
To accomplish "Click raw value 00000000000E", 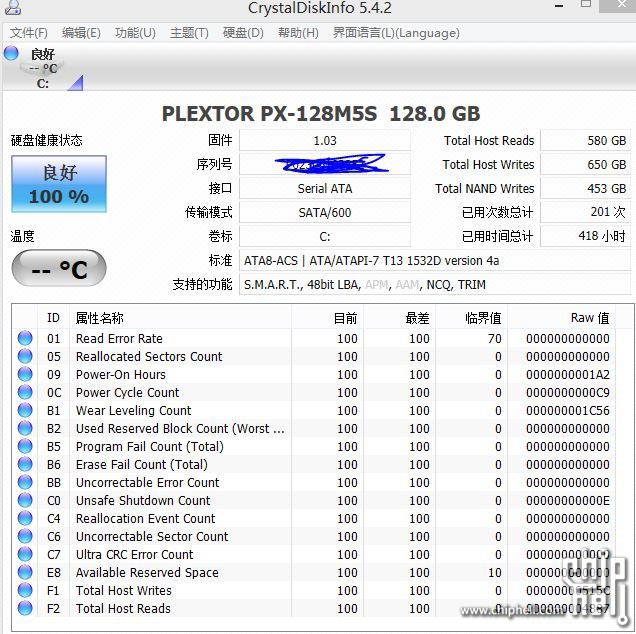I will 568,500.
